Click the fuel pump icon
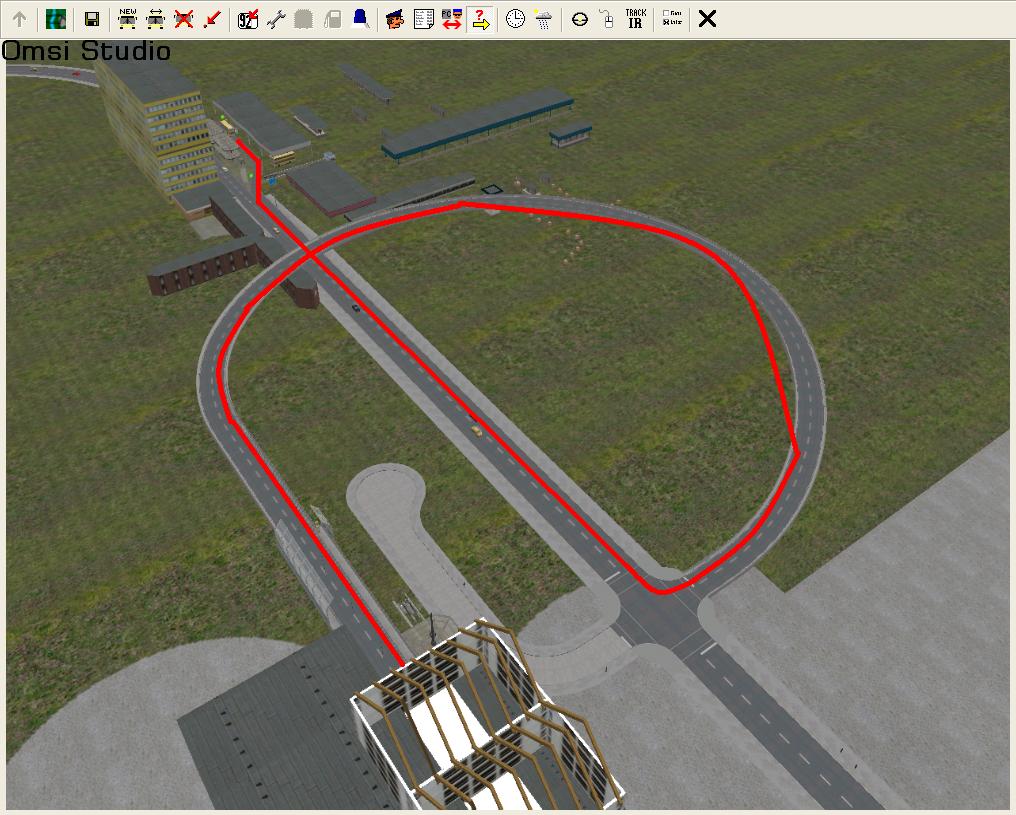 click(332, 19)
